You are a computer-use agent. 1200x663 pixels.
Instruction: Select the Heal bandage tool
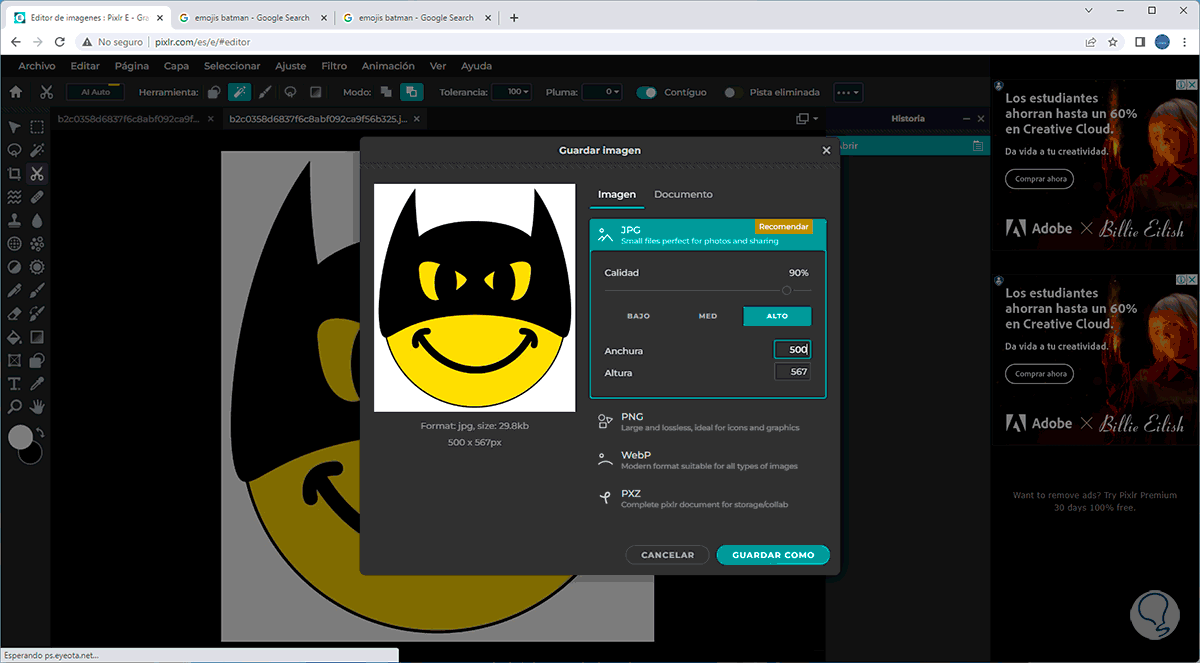coord(37,197)
